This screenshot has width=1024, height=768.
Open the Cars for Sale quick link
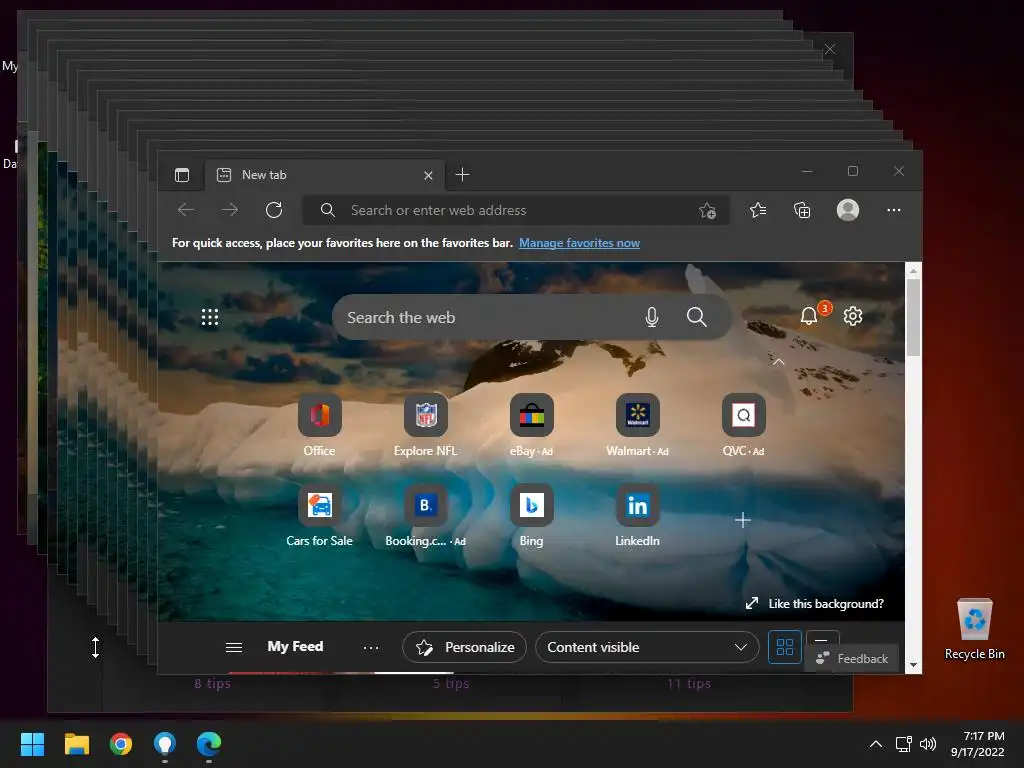tap(319, 515)
